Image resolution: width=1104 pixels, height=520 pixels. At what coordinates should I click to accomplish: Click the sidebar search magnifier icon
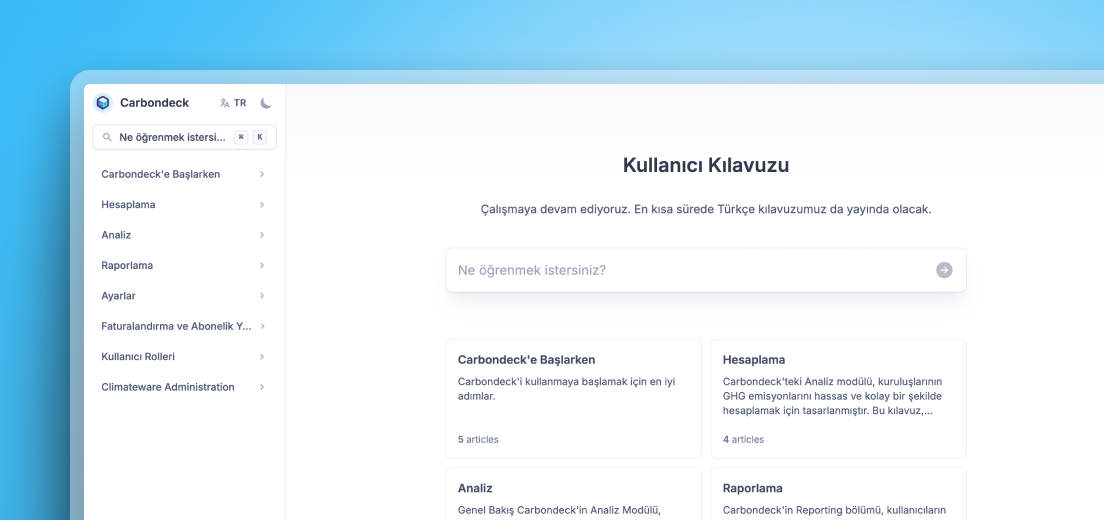[108, 137]
